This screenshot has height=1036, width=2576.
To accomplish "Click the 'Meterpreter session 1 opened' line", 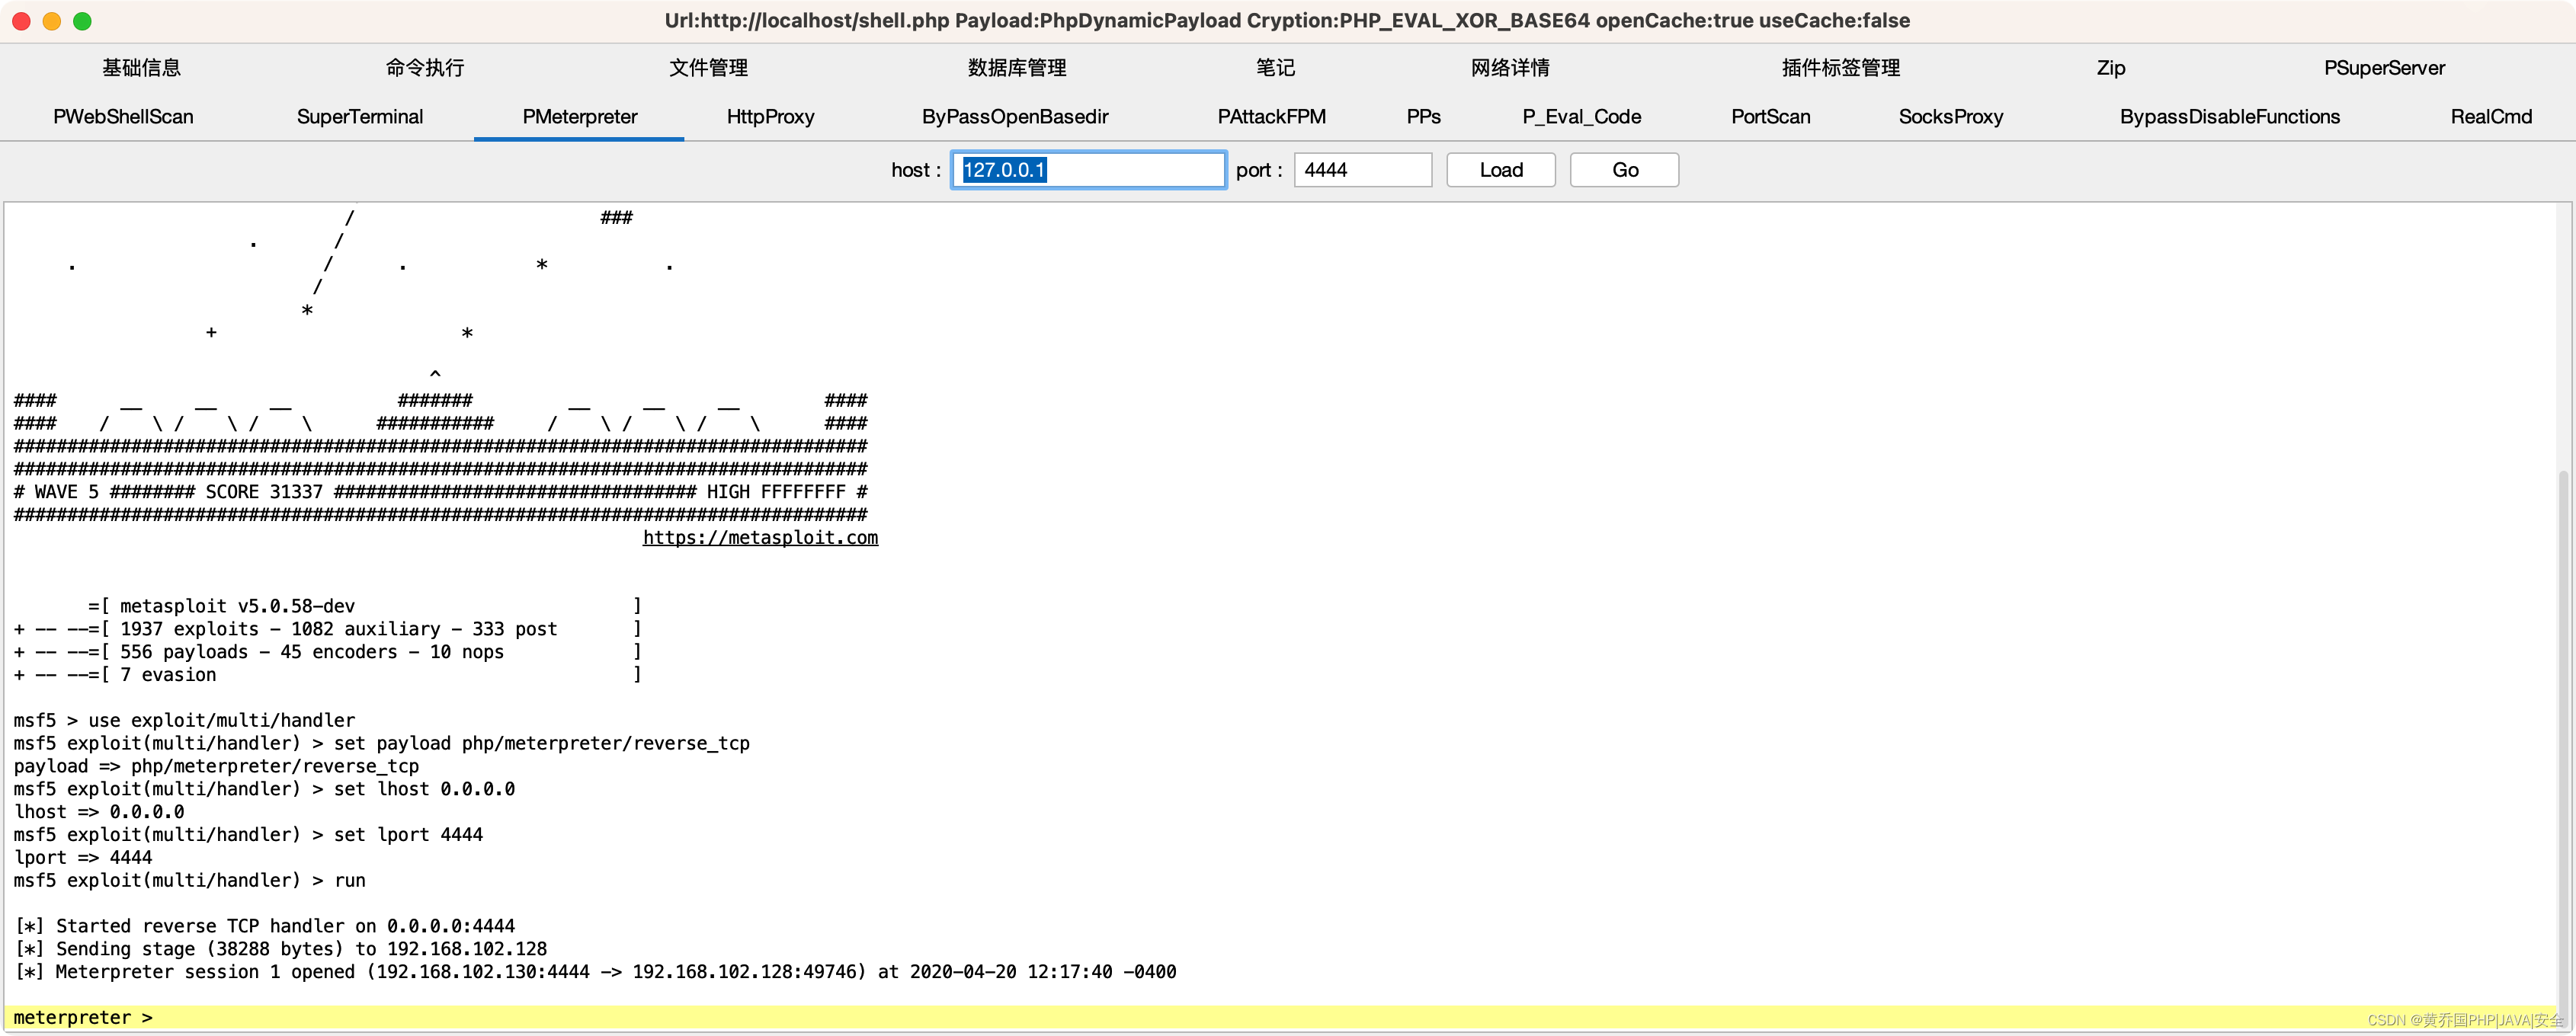I will [595, 972].
